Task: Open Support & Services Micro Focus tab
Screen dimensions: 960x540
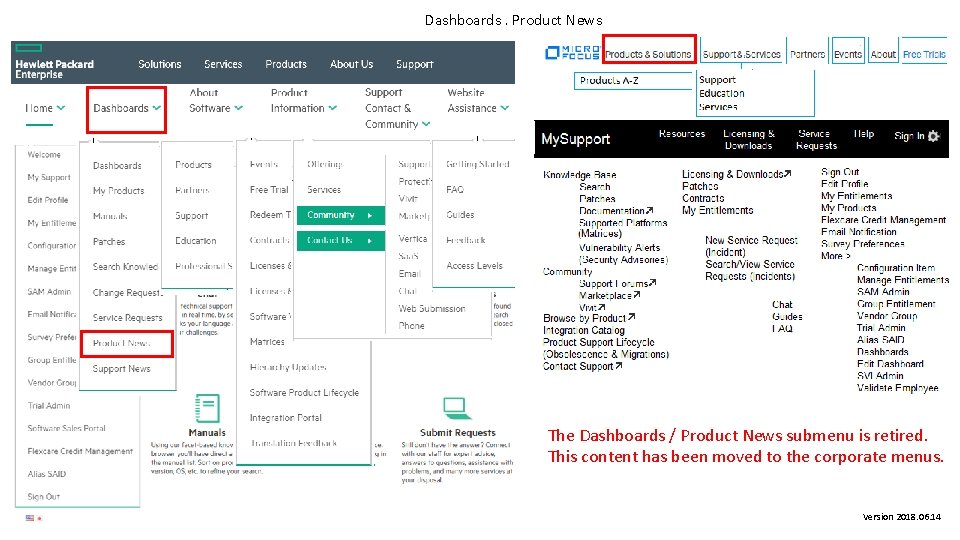Action: point(742,54)
